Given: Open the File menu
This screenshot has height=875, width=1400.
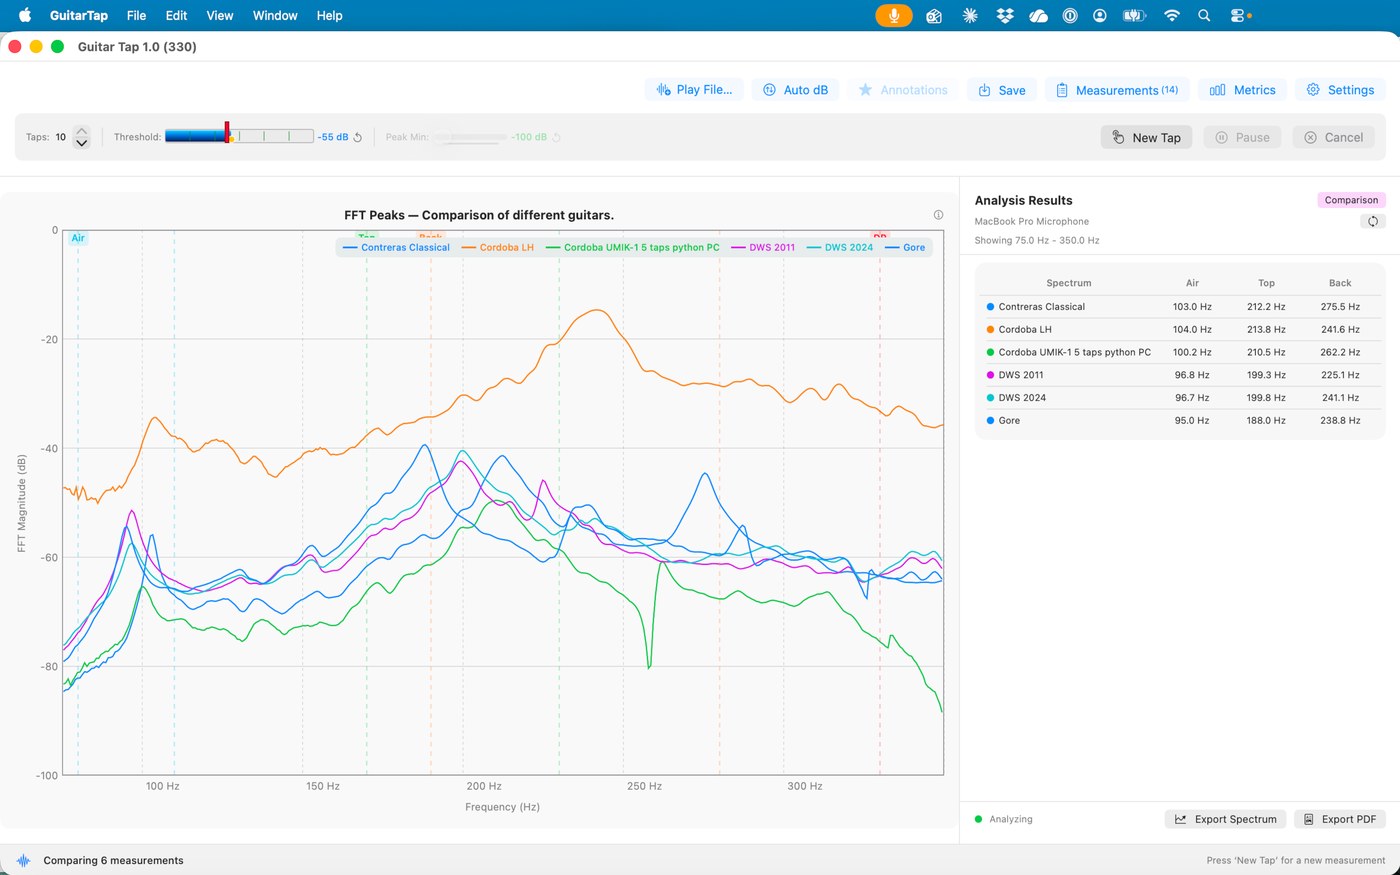Looking at the screenshot, I should [137, 15].
